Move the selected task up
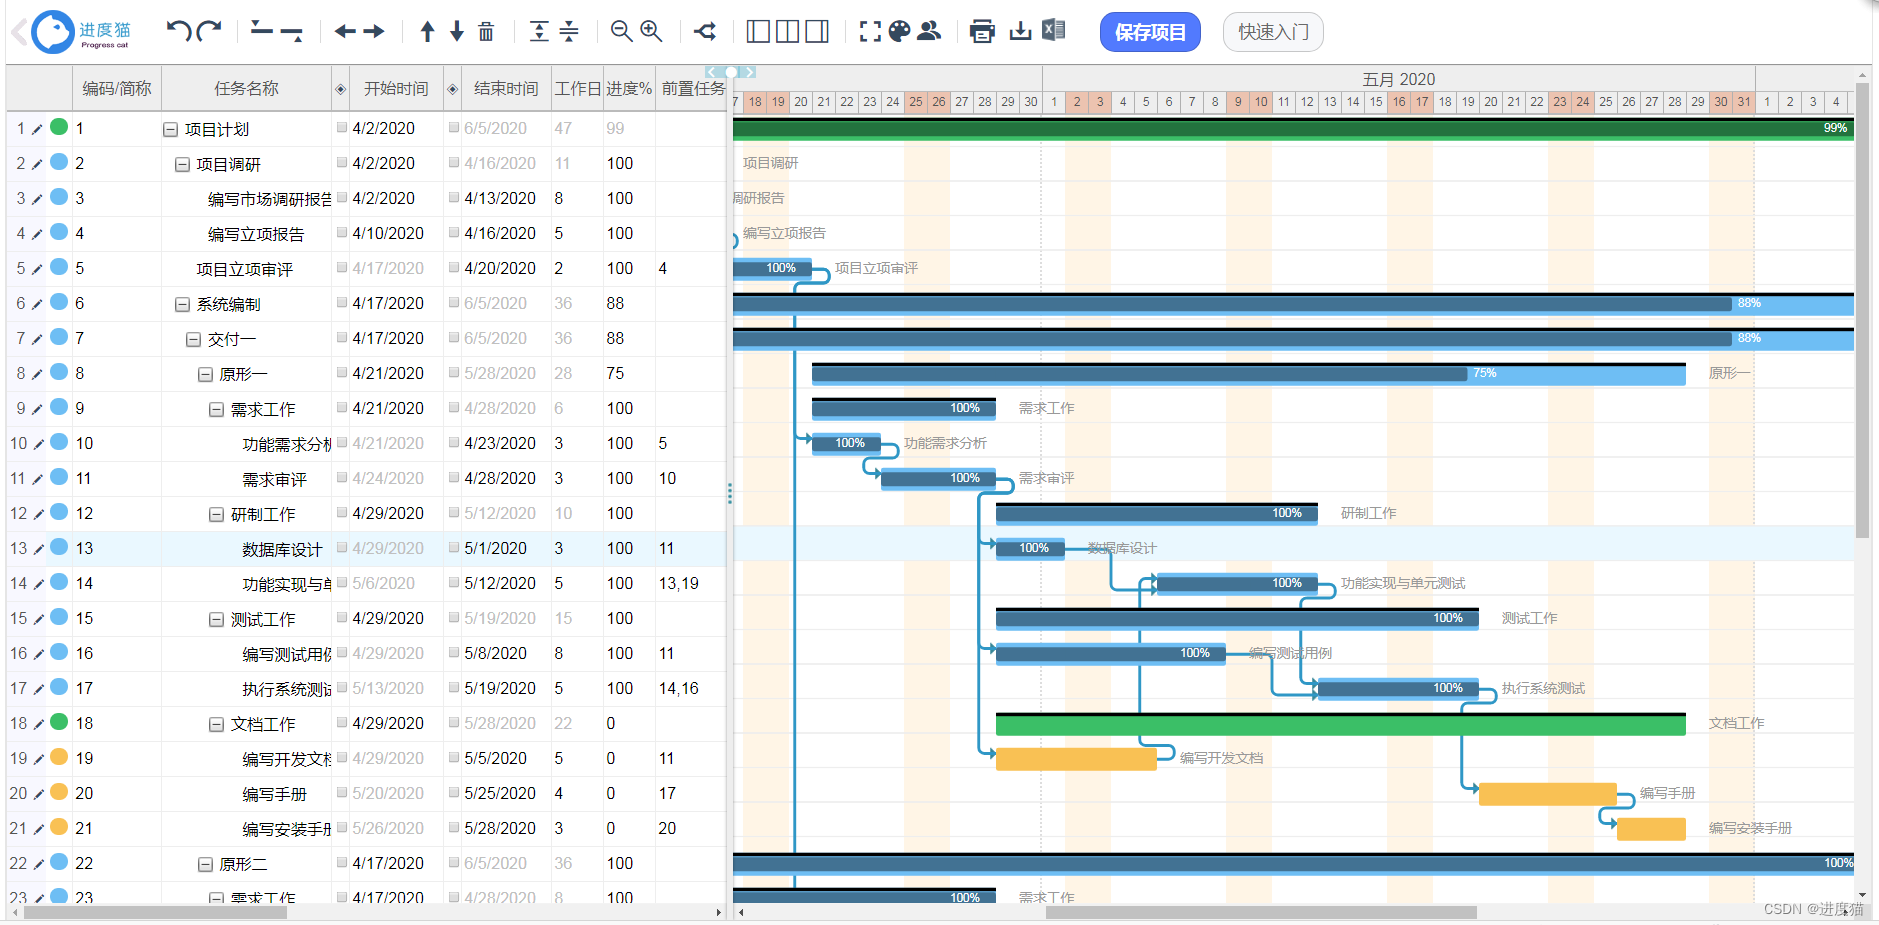The height and width of the screenshot is (925, 1879). [427, 32]
